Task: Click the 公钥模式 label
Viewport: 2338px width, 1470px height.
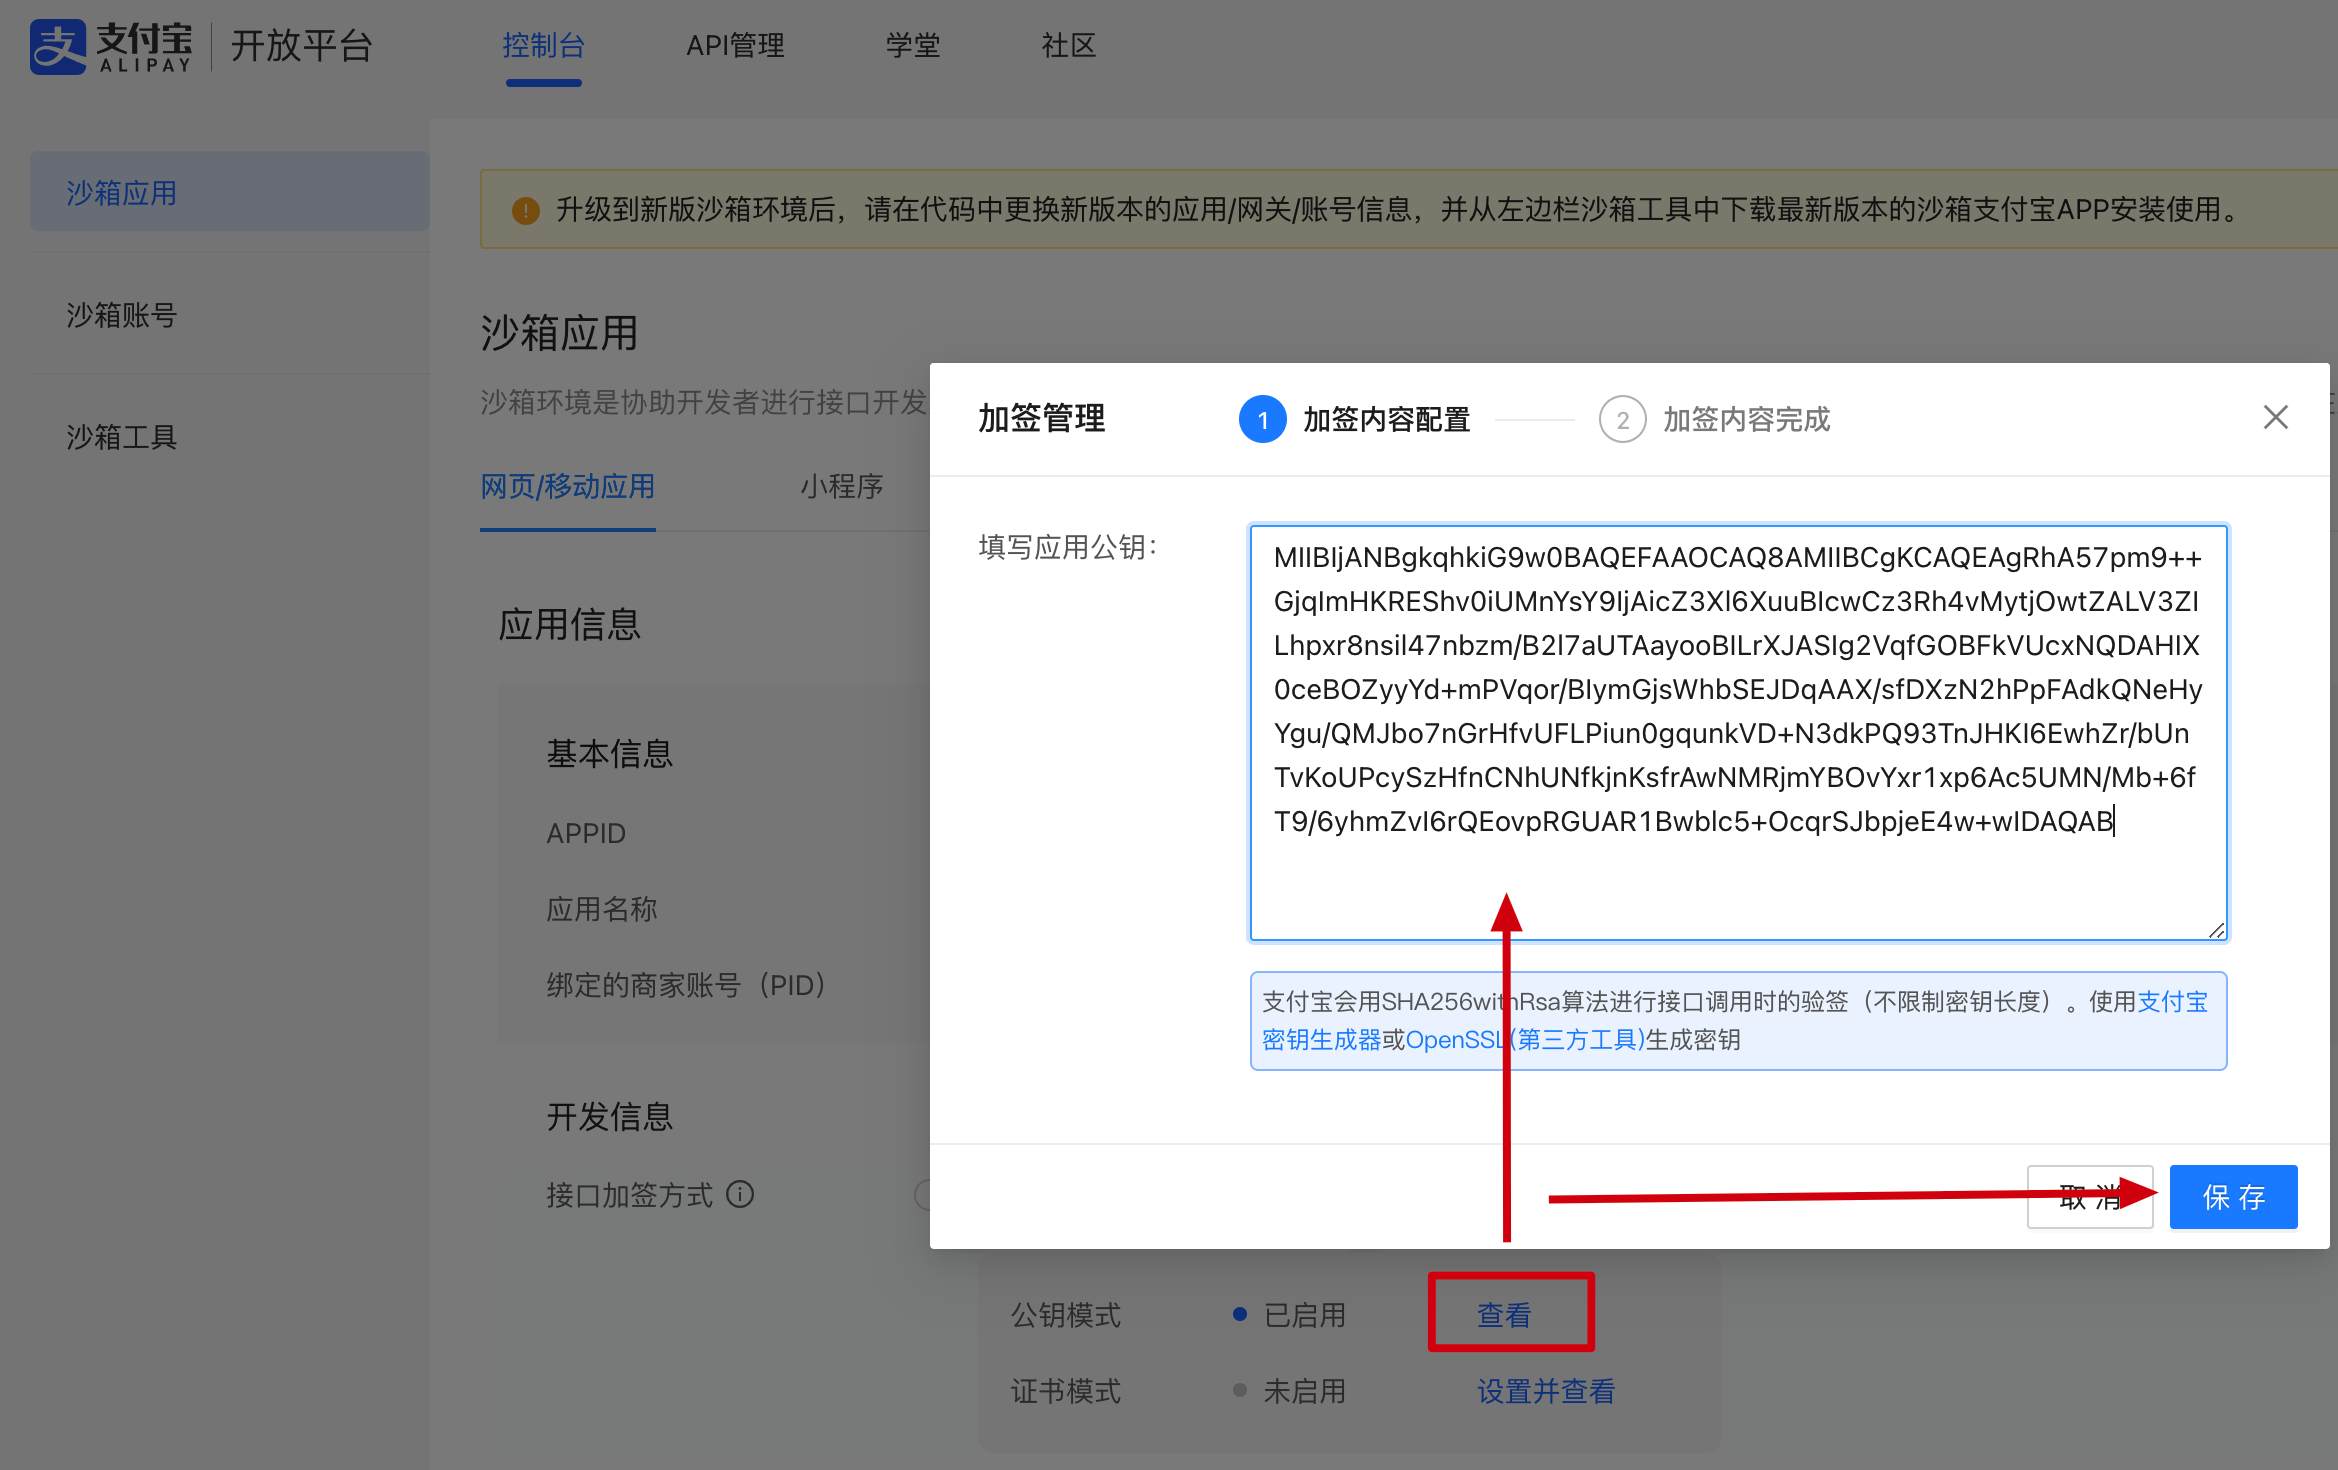Action: pyautogui.click(x=1066, y=1314)
